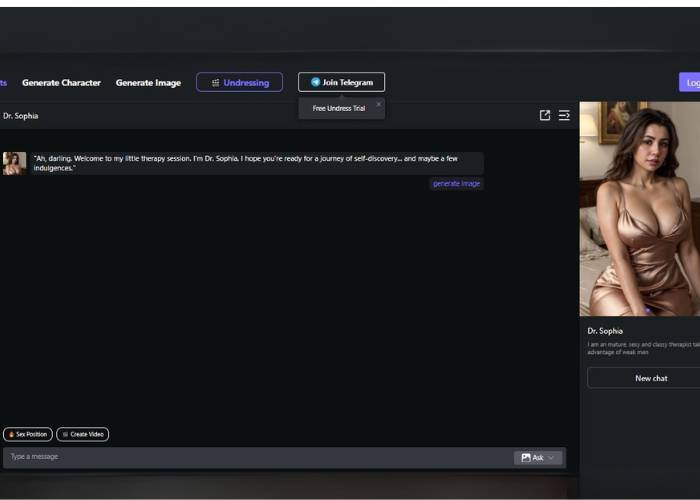Click the purple Login button
The width and height of the screenshot is (700, 500).
tap(690, 83)
